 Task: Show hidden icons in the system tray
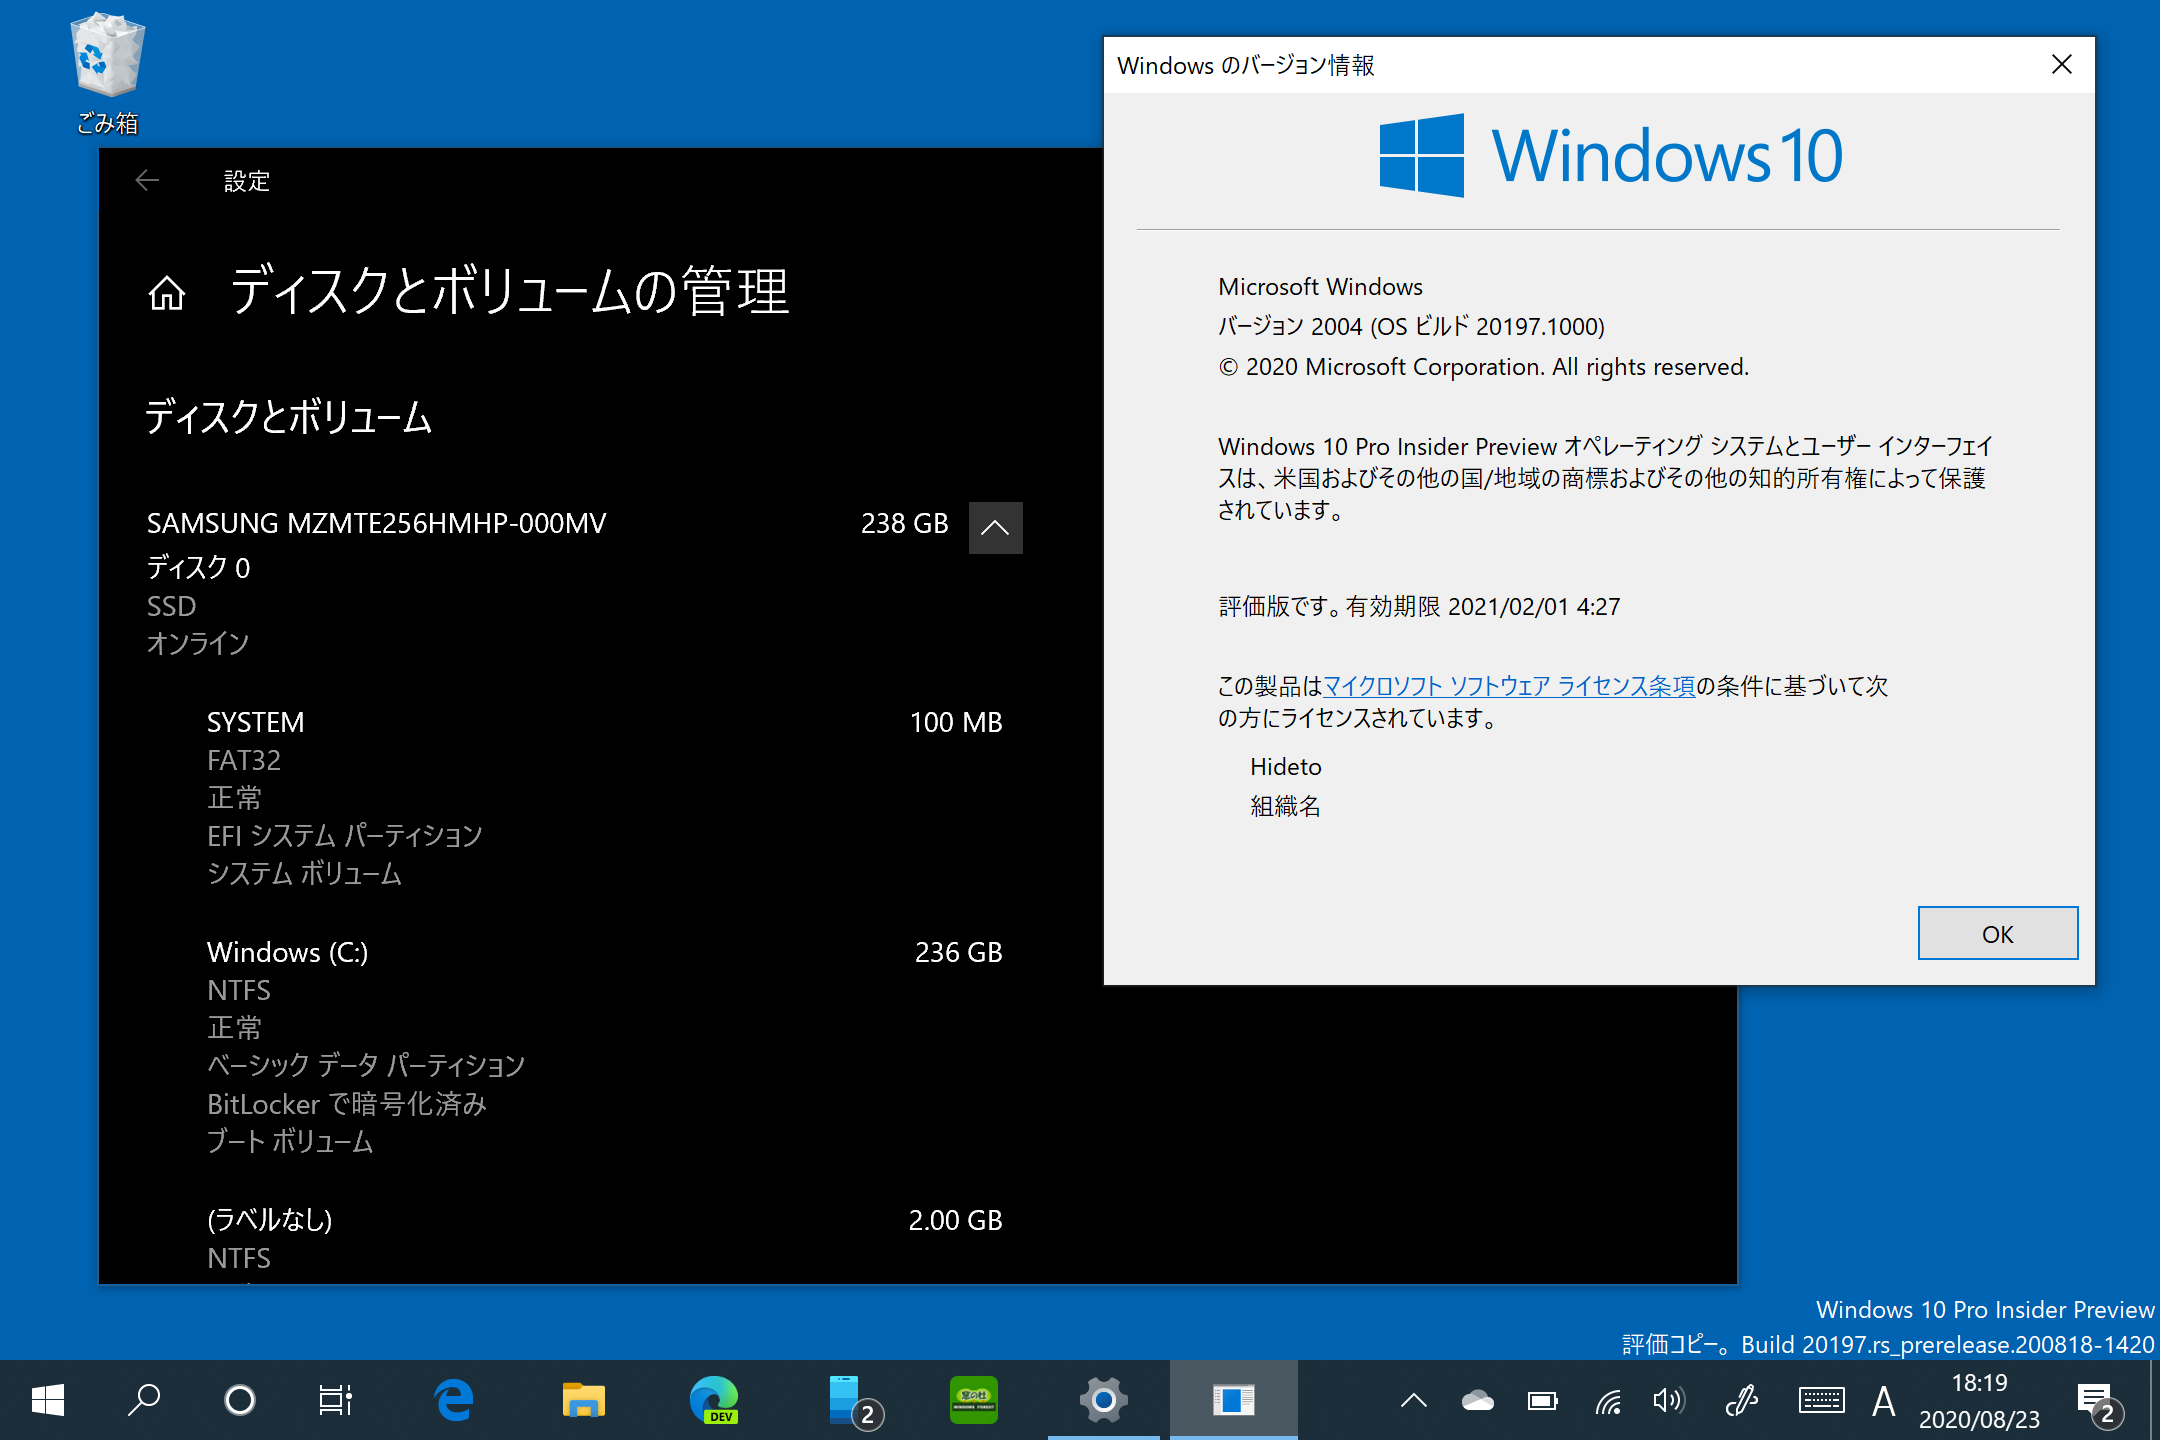tap(1413, 1399)
